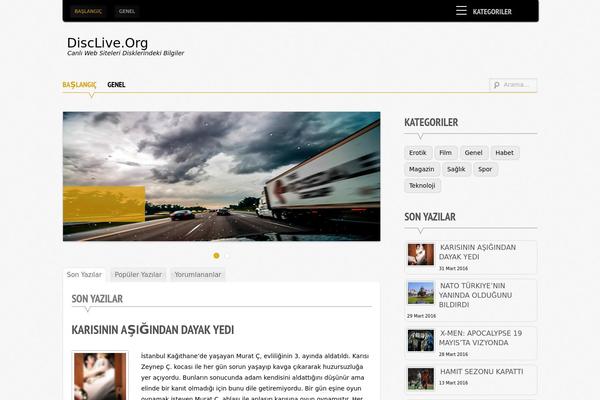Select Başlangıç in the black top bar
This screenshot has width=600, height=400.
pyautogui.click(x=88, y=11)
